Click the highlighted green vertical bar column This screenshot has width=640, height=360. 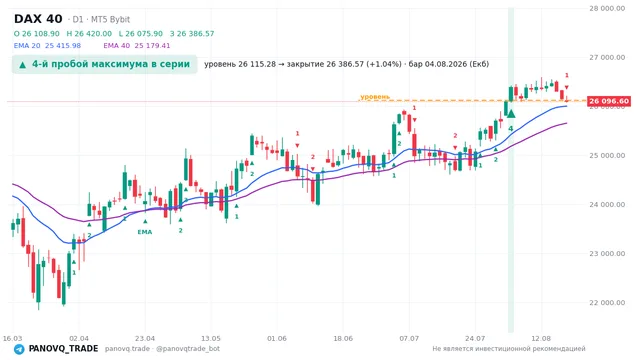point(511,170)
